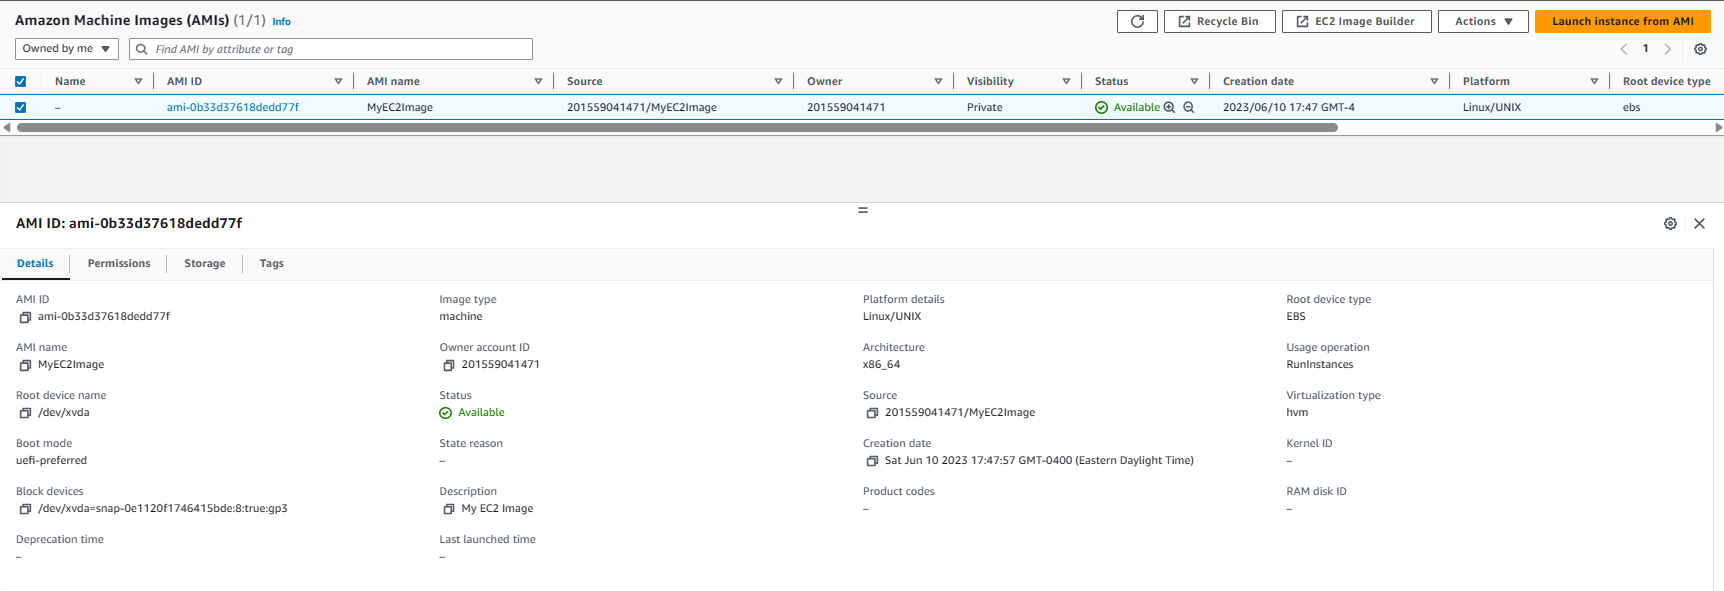Click the panel resize handle icon
This screenshot has width=1724, height=591.
click(862, 210)
